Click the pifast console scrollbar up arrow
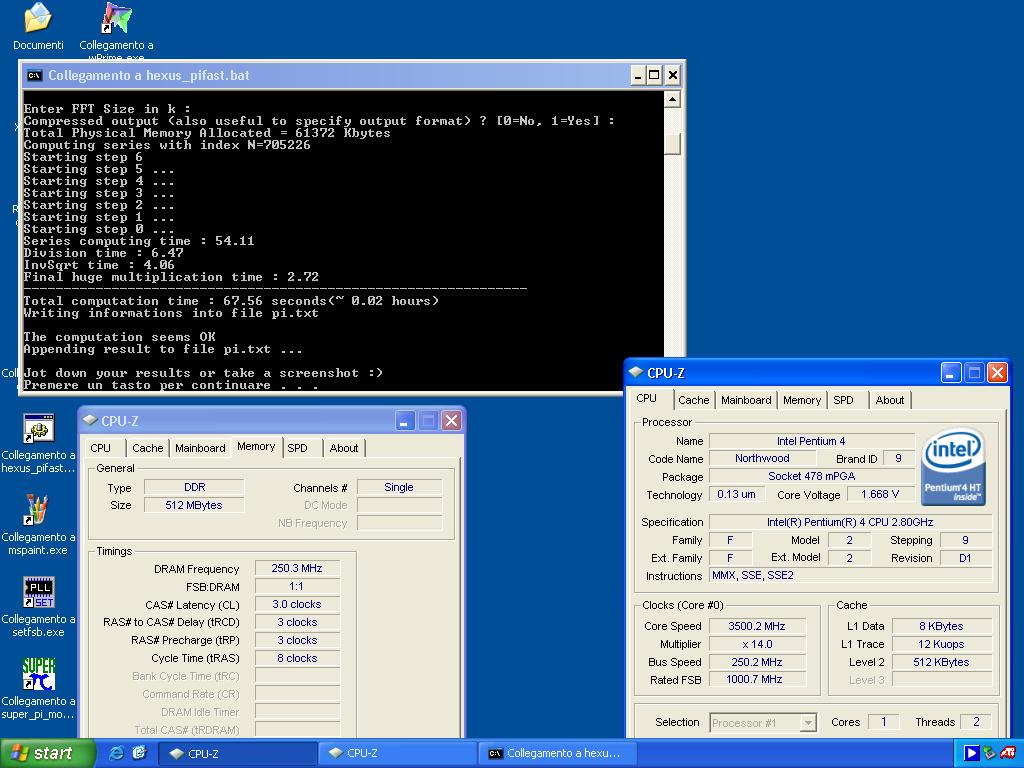Image resolution: width=1024 pixels, height=768 pixels. click(x=672, y=99)
